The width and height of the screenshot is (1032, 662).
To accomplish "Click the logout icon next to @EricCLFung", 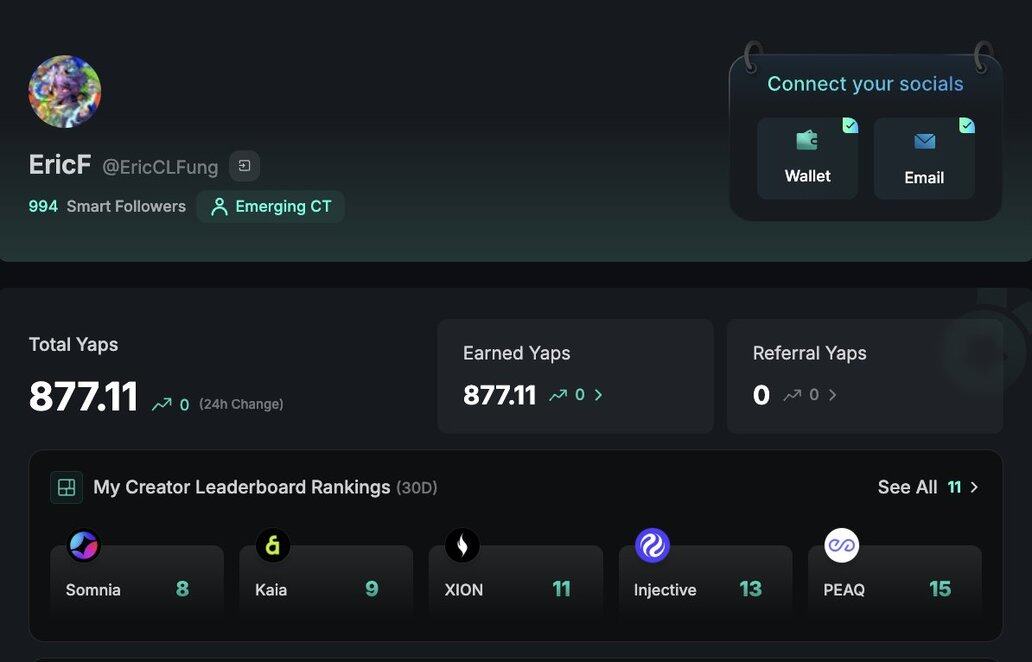I will point(244,166).
